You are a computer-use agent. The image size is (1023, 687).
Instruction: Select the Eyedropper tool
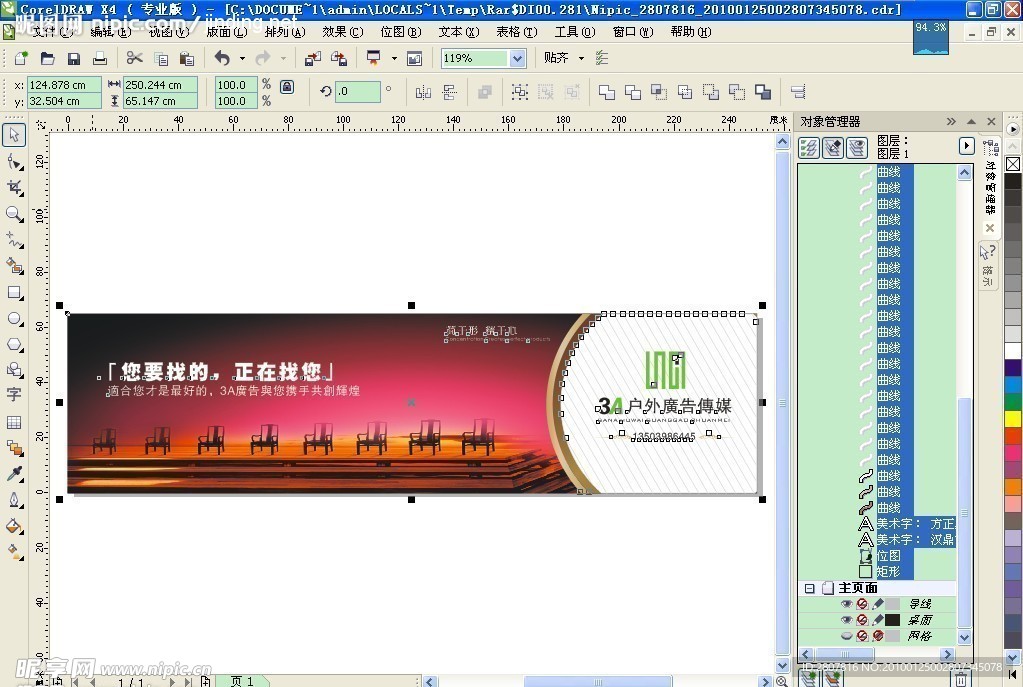14,474
